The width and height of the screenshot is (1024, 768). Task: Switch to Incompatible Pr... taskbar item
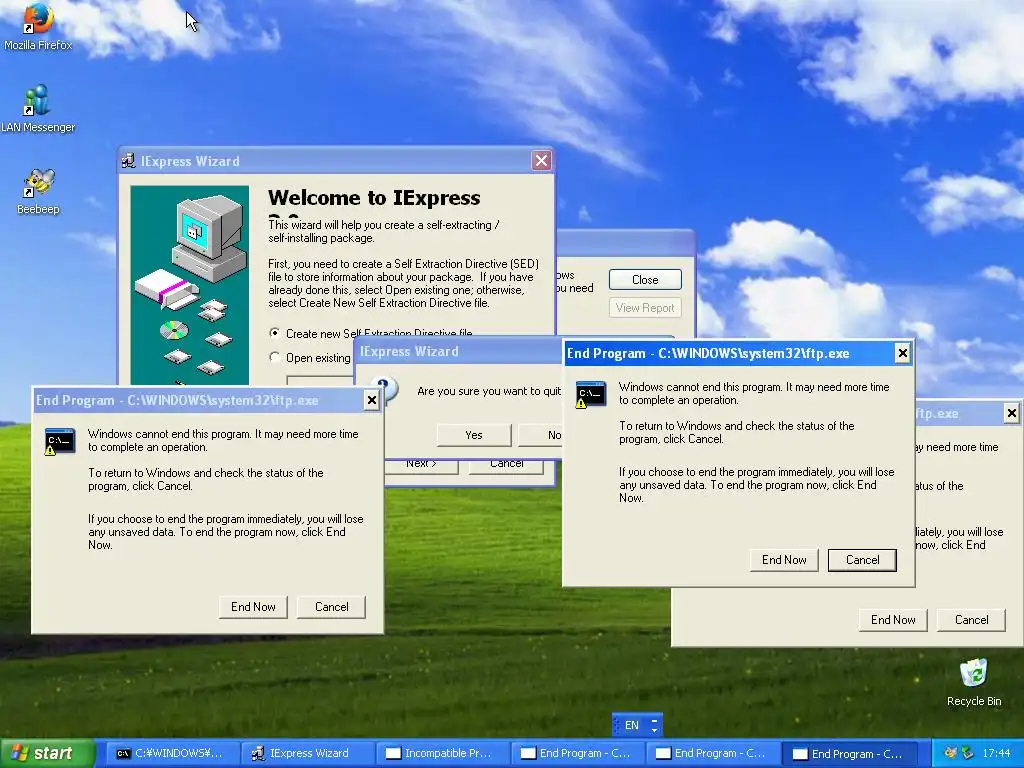[443, 753]
